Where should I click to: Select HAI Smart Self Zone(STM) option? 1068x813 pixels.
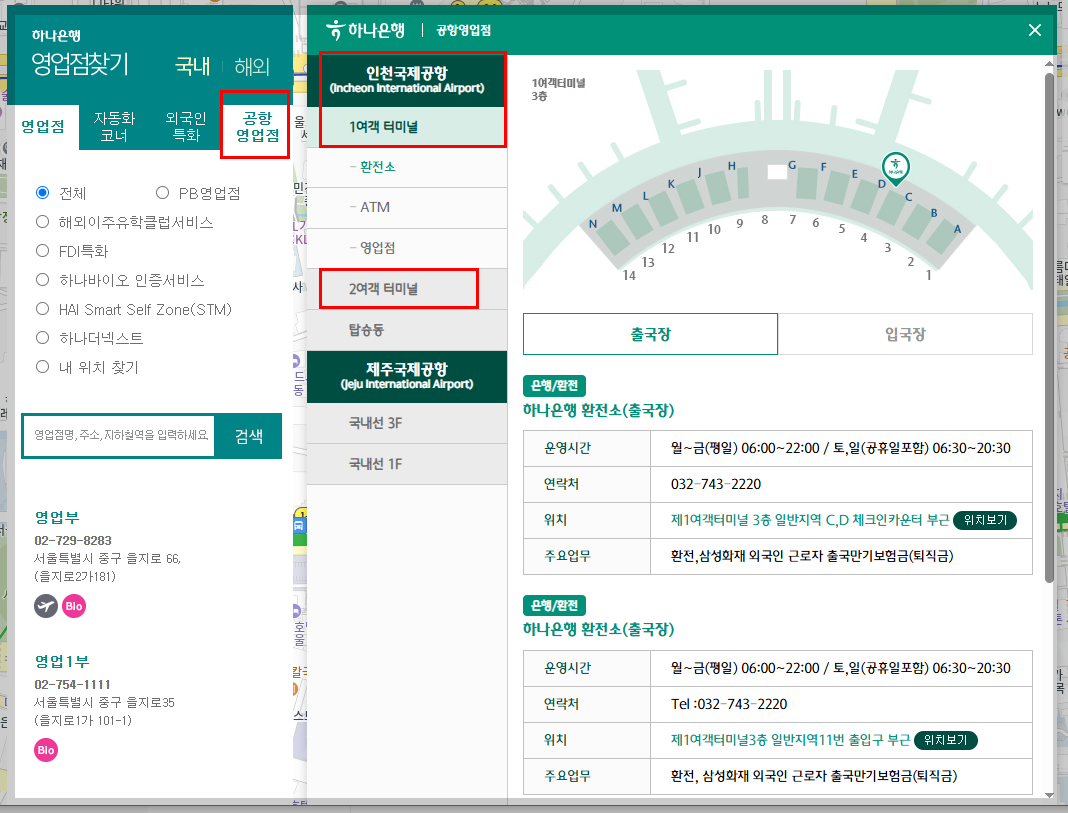pyautogui.click(x=43, y=309)
